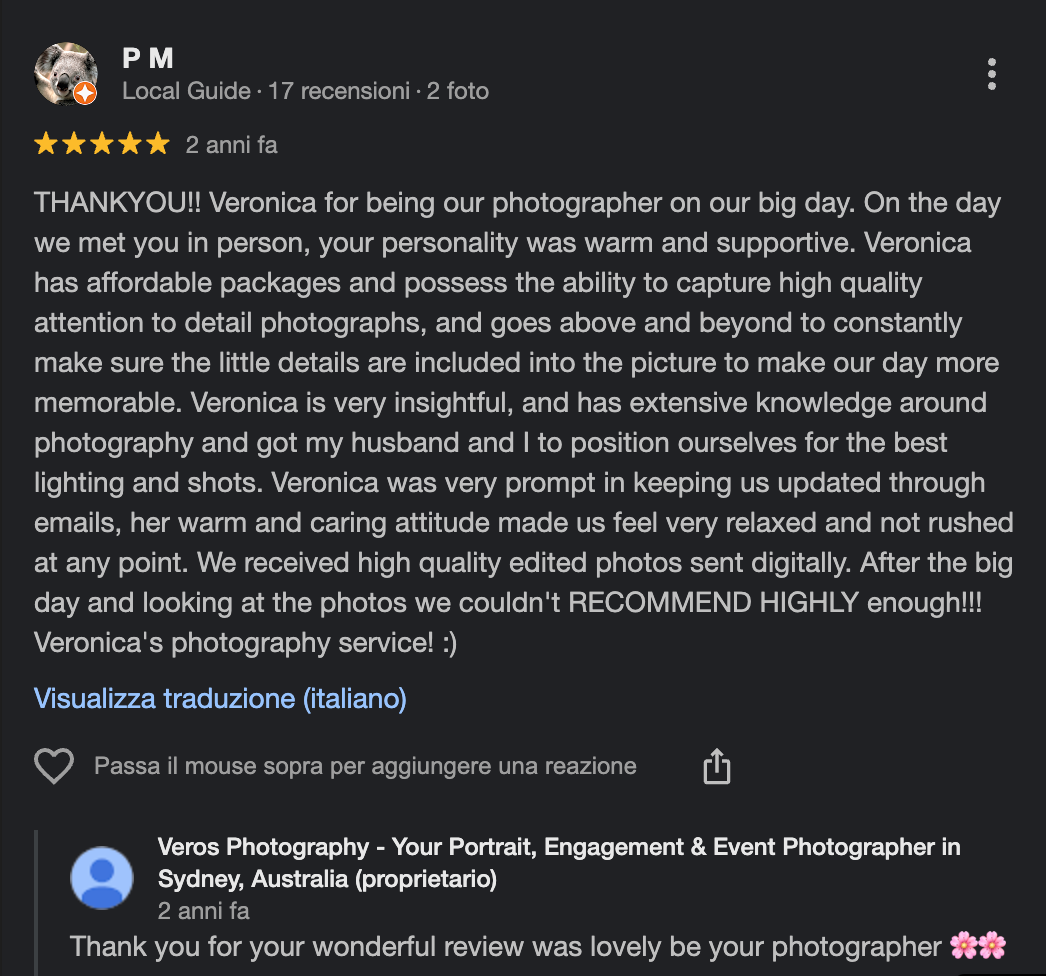Toggle the heart reaction on this review
The image size is (1046, 976).
click(54, 767)
